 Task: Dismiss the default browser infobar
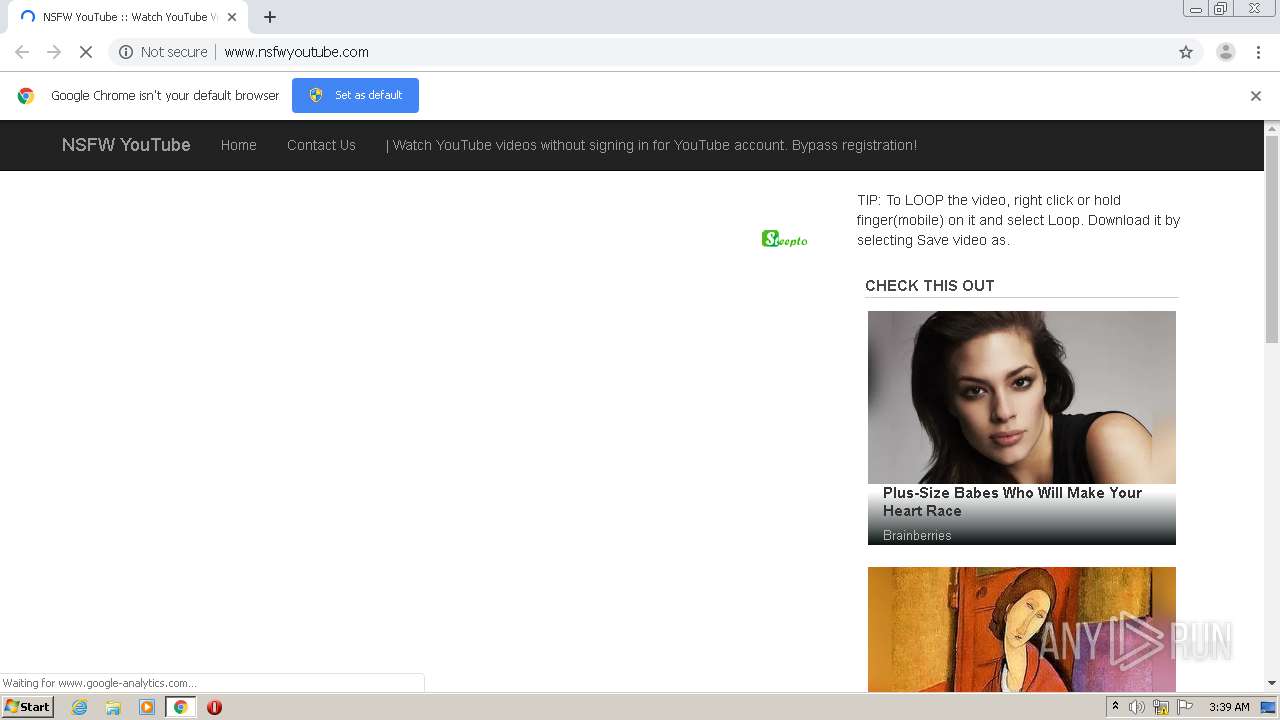(x=1256, y=96)
